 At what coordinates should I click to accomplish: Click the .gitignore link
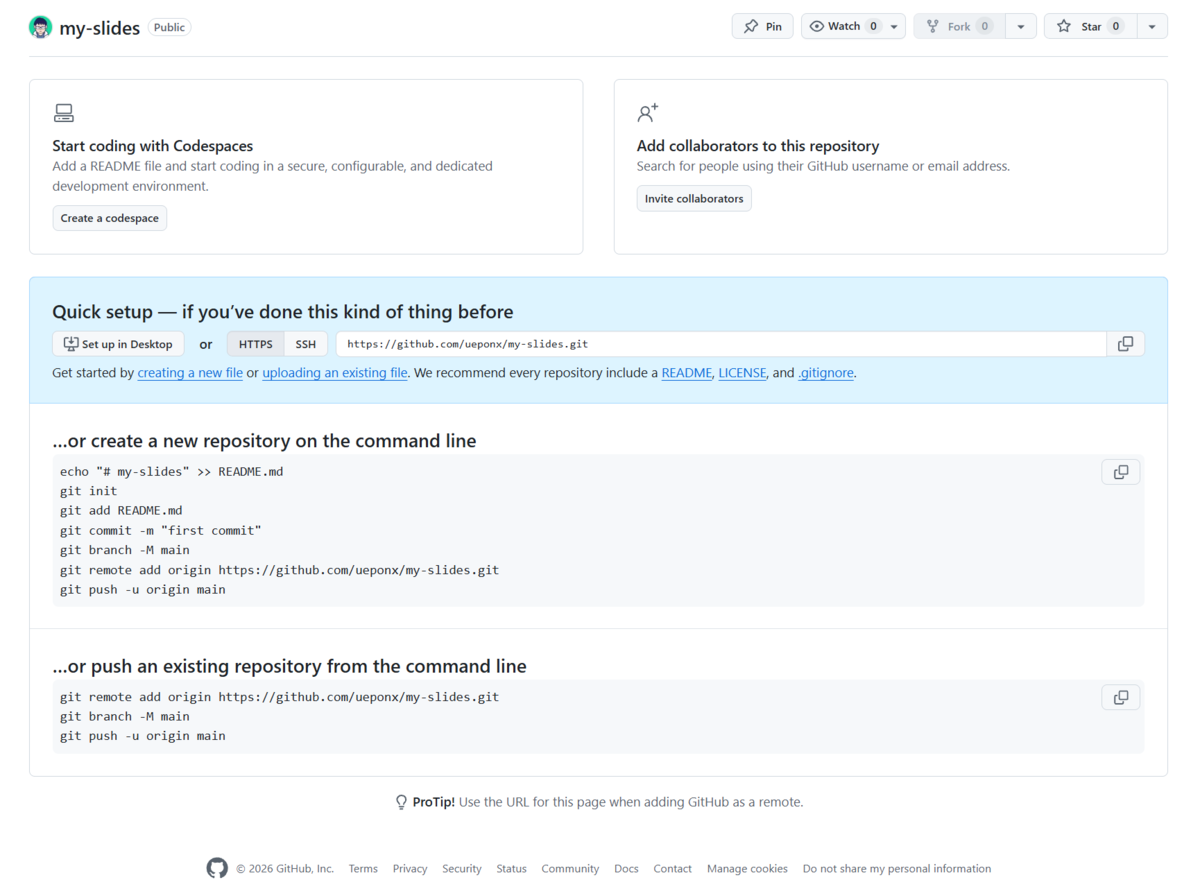(x=826, y=373)
